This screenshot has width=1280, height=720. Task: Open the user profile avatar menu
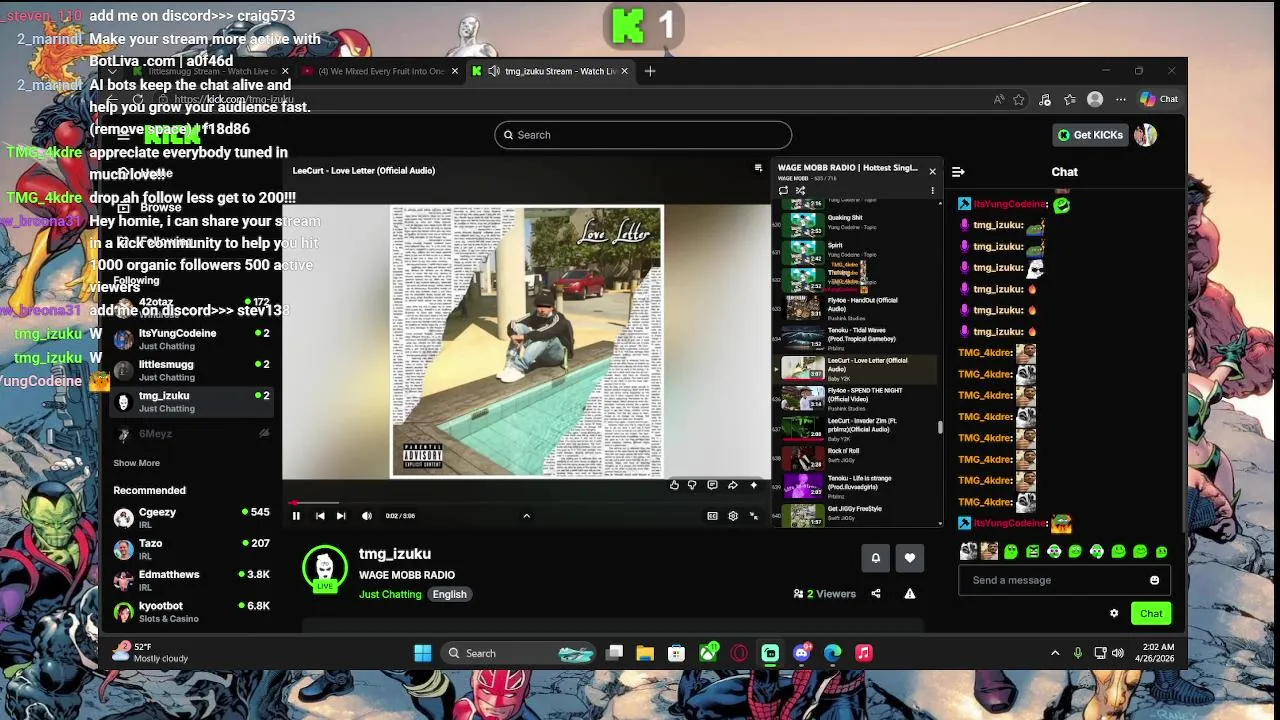1145,135
